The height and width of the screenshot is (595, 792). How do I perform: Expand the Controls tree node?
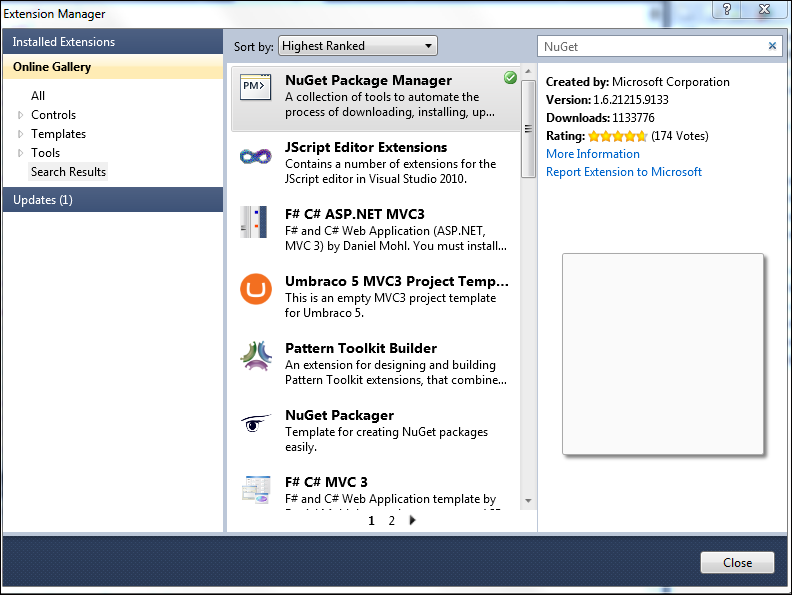coord(21,115)
